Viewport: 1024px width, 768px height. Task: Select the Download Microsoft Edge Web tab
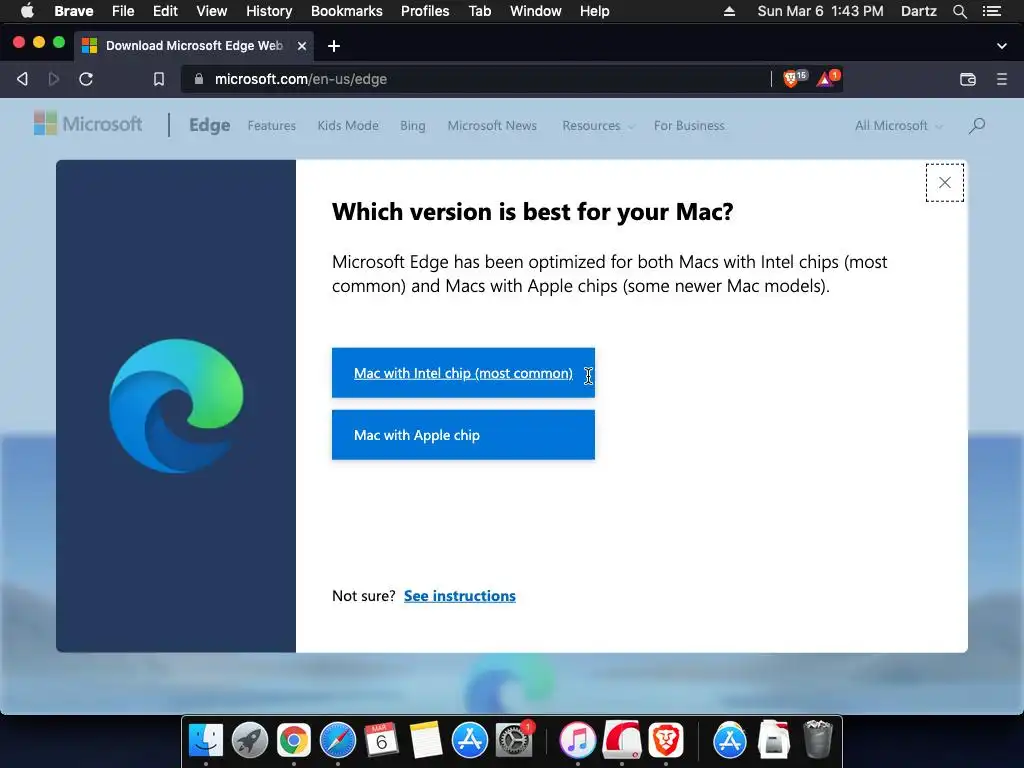pos(194,46)
